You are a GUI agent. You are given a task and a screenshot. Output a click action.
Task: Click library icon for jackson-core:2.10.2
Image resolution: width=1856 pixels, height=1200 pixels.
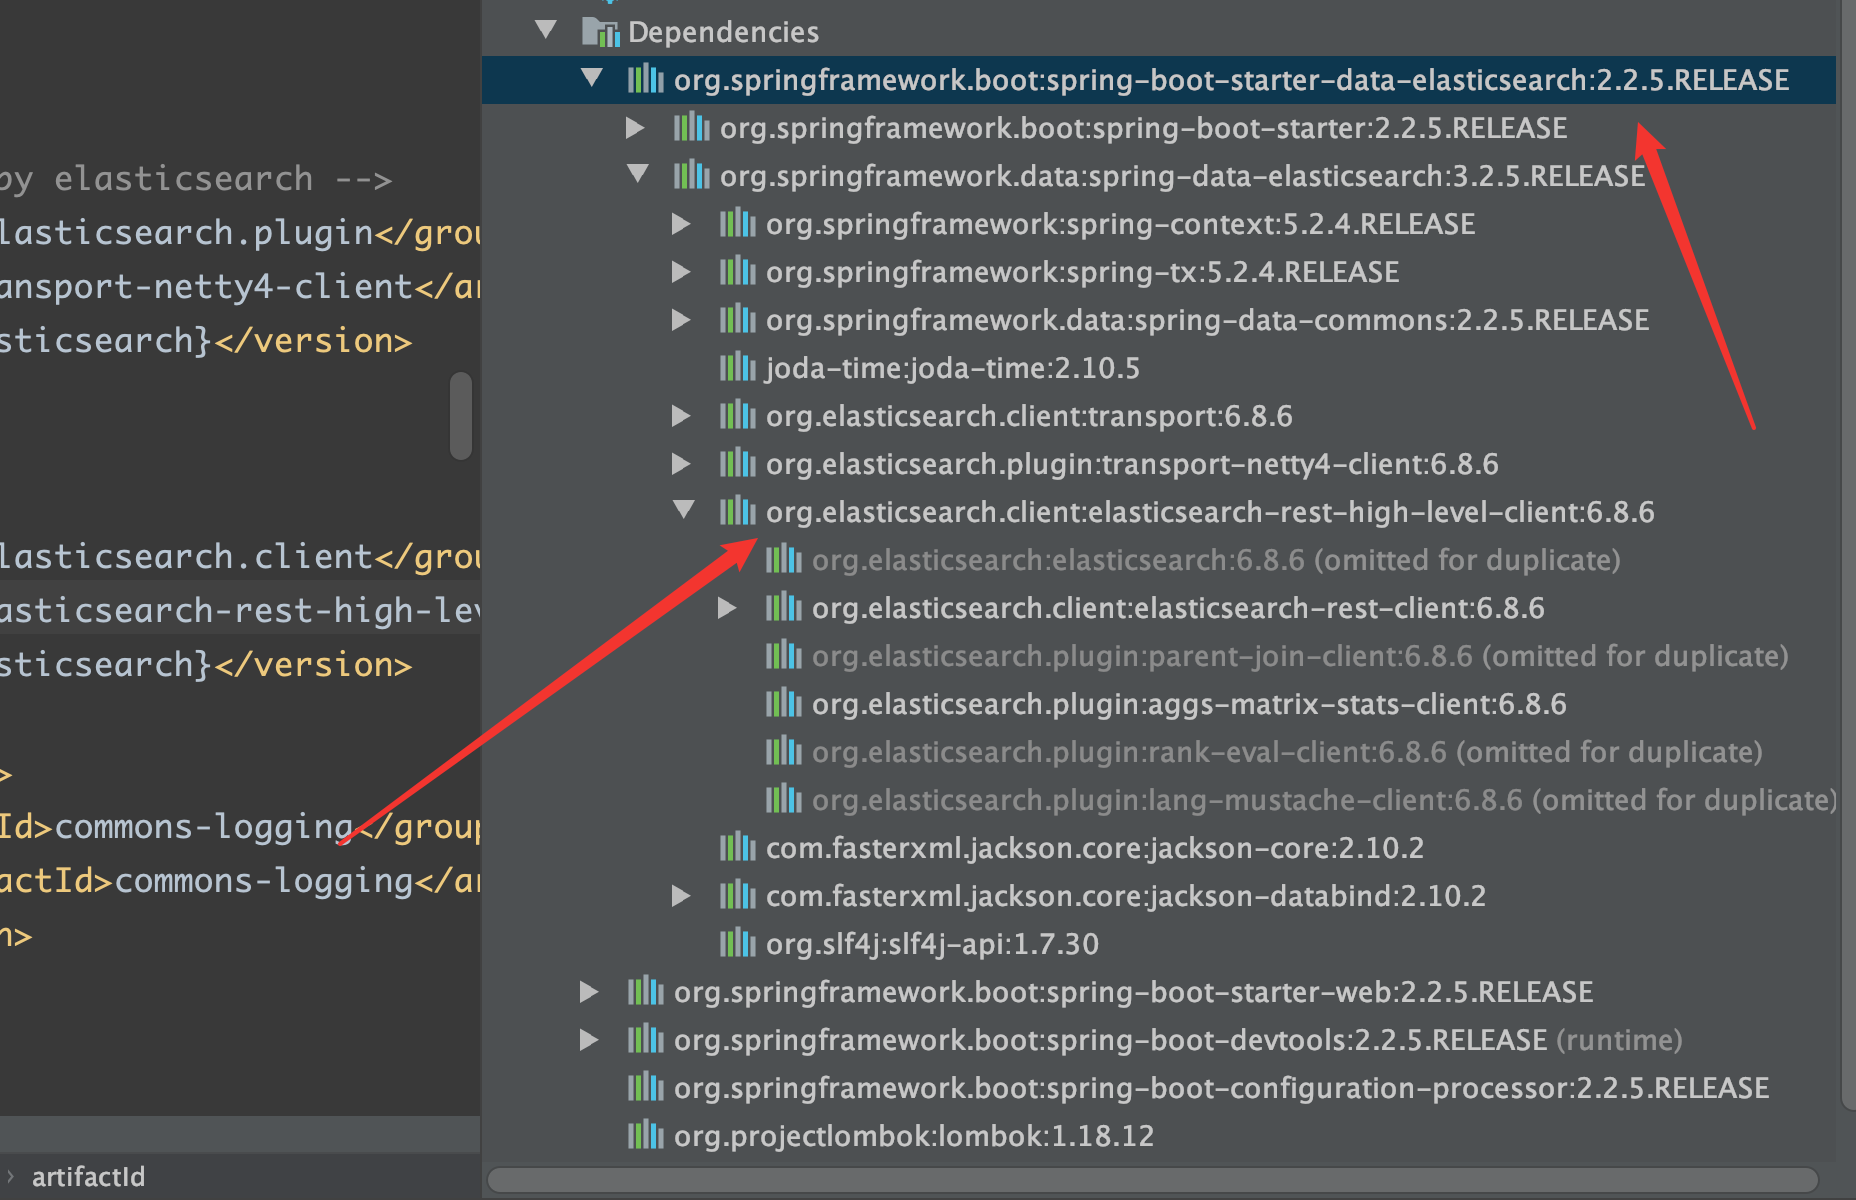738,848
